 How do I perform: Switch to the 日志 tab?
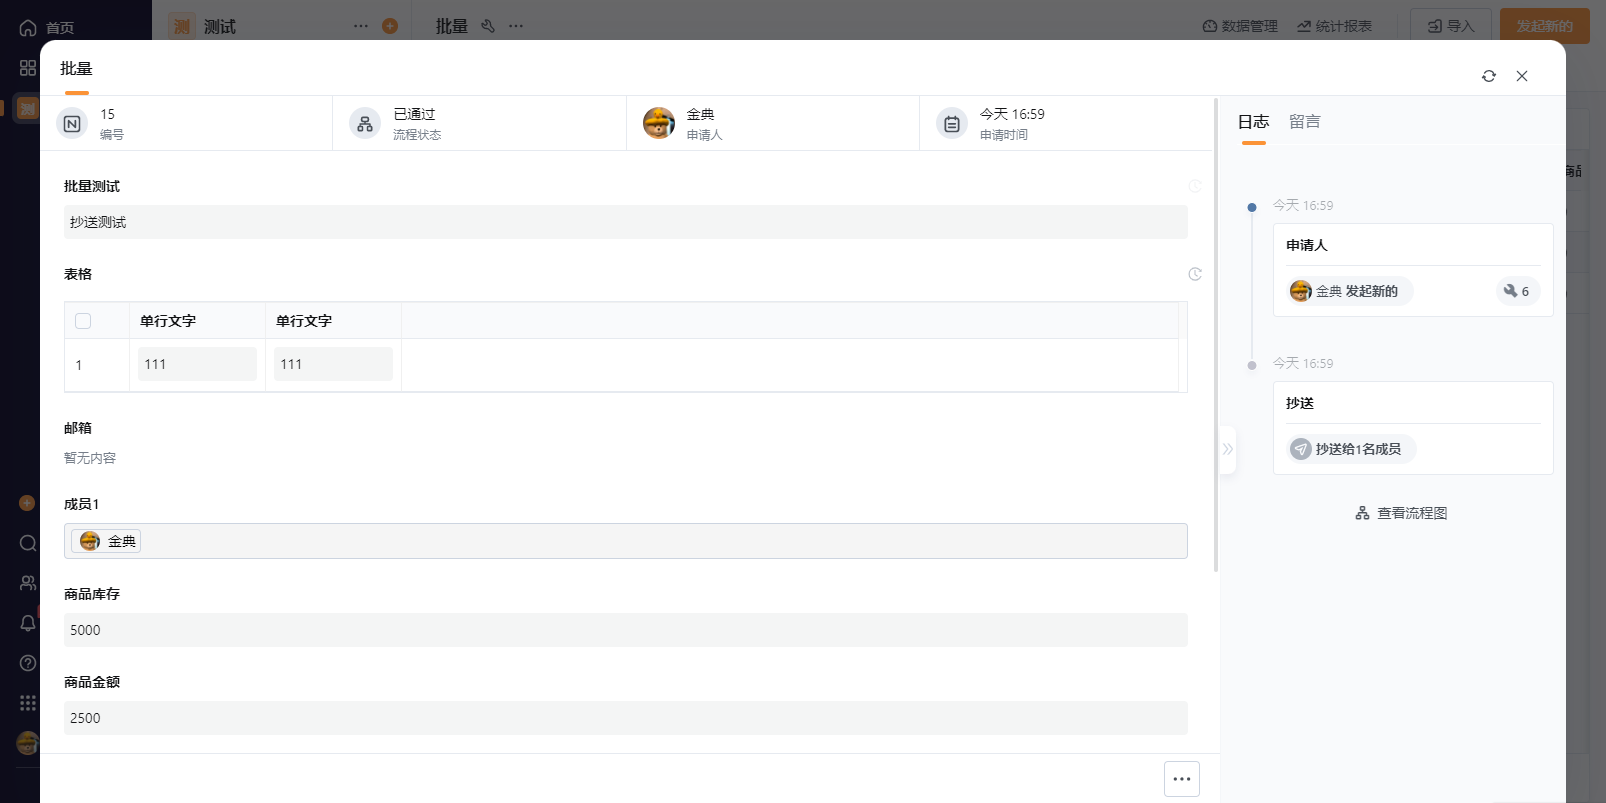pyautogui.click(x=1254, y=122)
